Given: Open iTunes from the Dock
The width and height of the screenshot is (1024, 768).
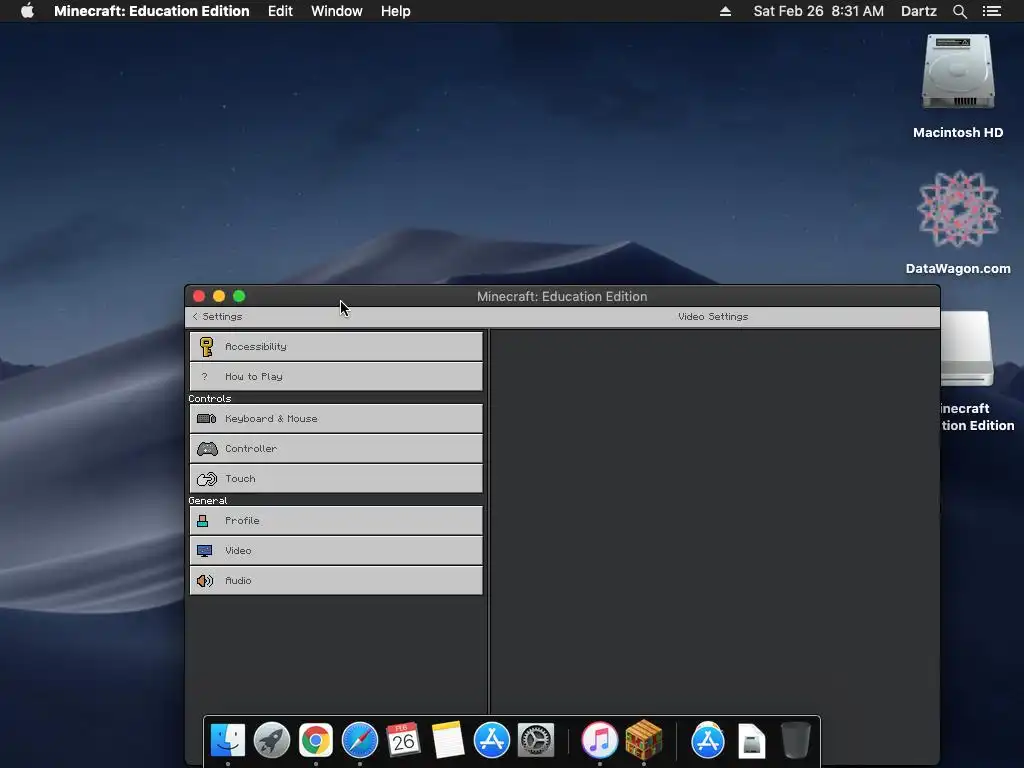Looking at the screenshot, I should tap(600, 740).
